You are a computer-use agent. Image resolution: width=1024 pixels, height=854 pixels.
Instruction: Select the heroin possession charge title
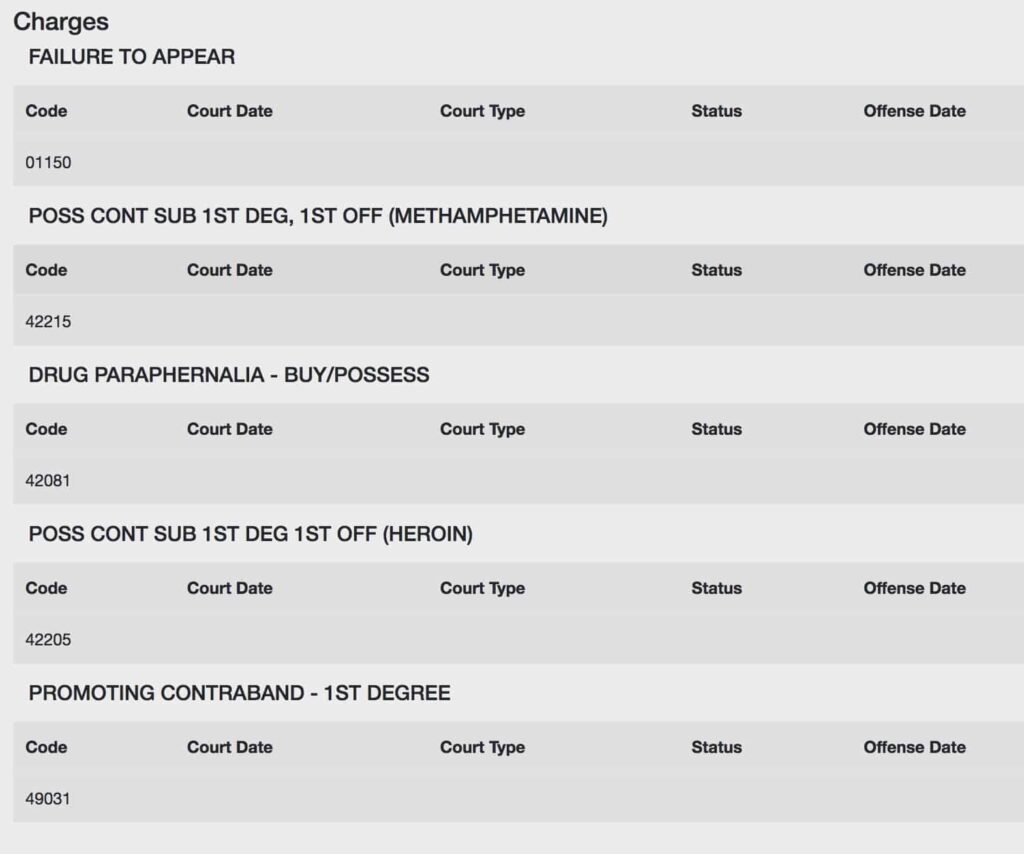(x=250, y=533)
